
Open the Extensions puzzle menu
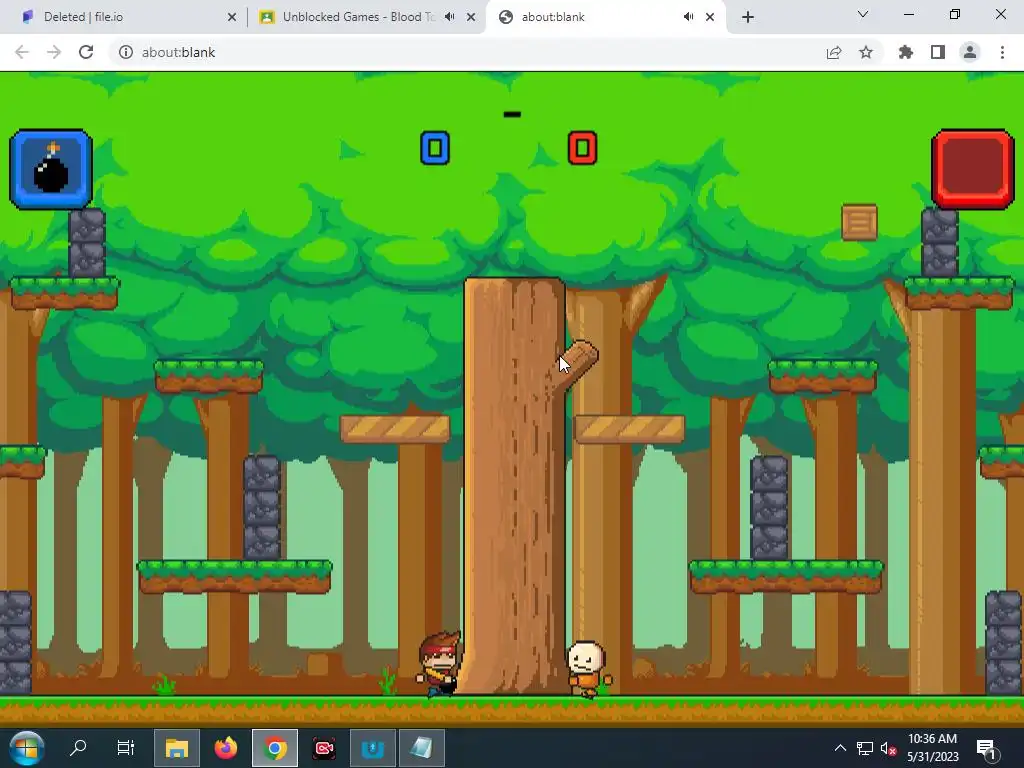tap(906, 52)
